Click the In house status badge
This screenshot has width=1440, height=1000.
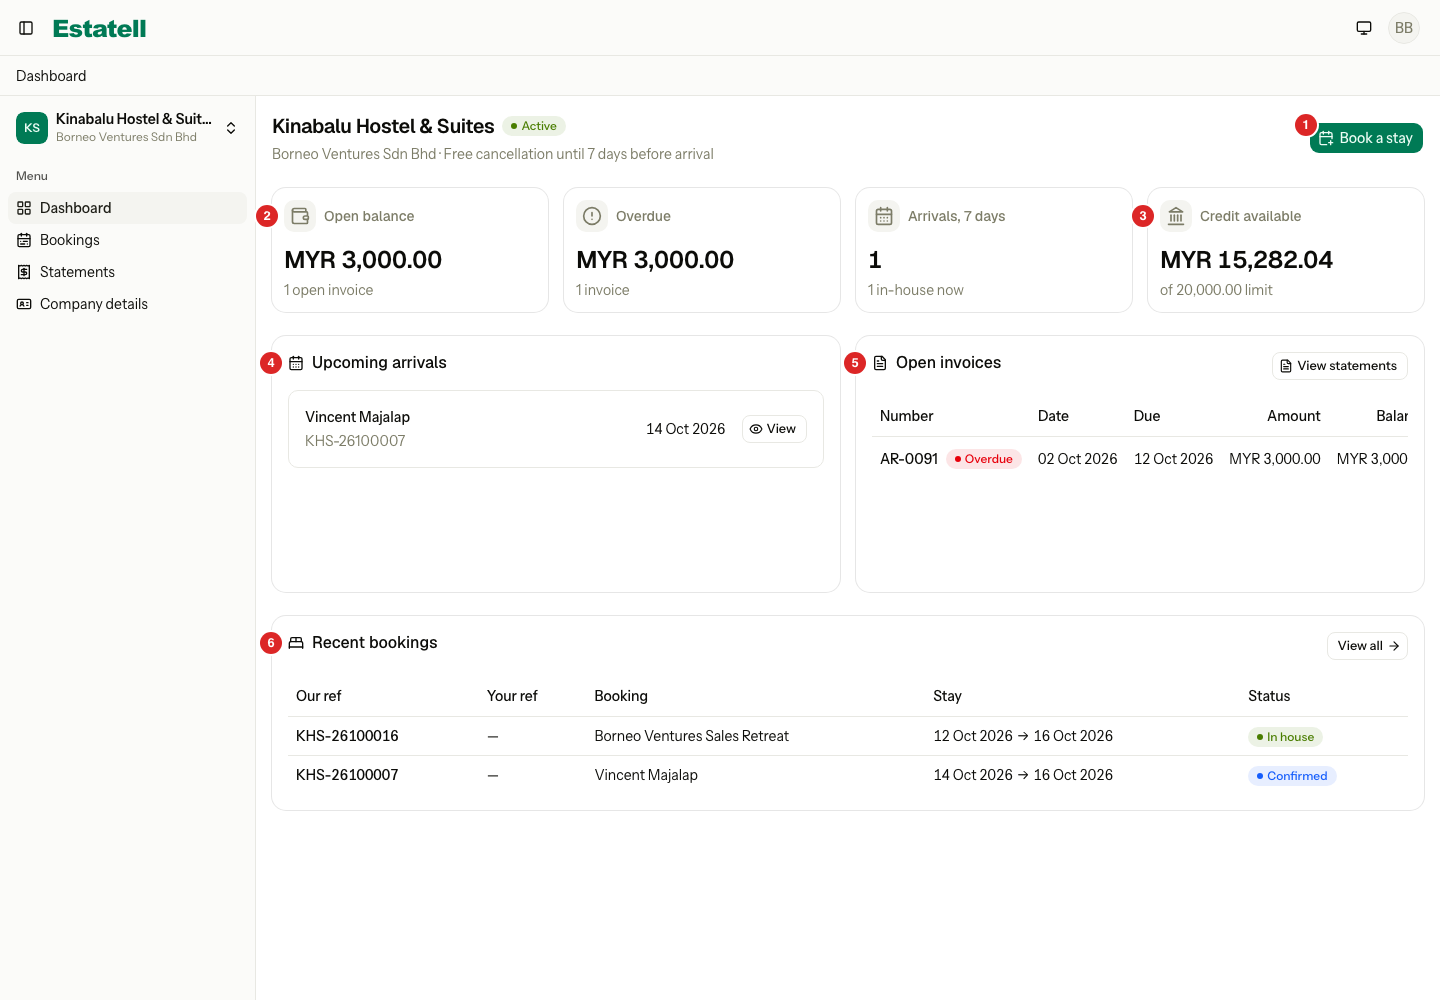coord(1286,737)
